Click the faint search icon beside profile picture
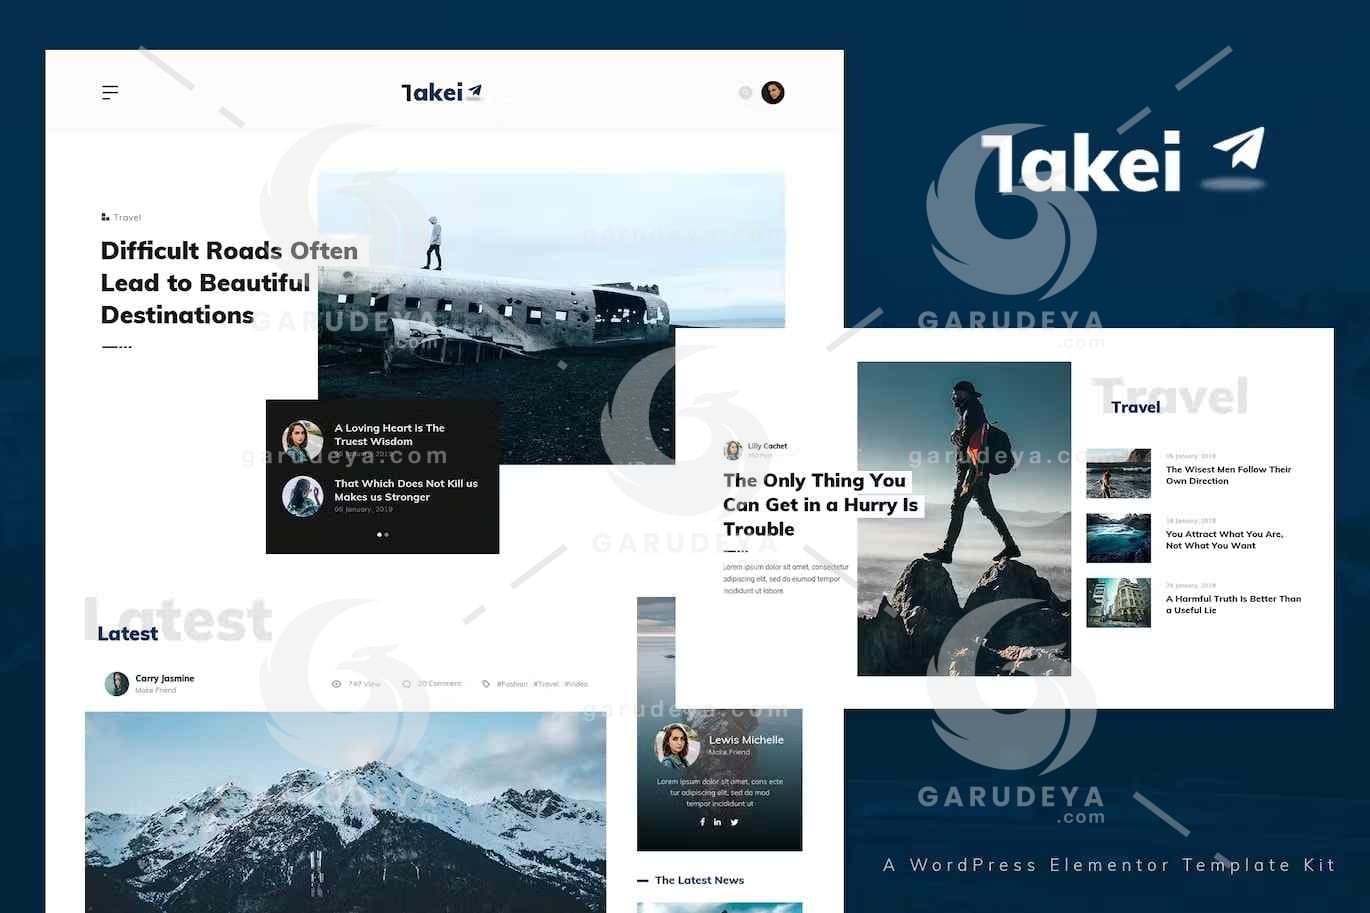 tap(745, 93)
